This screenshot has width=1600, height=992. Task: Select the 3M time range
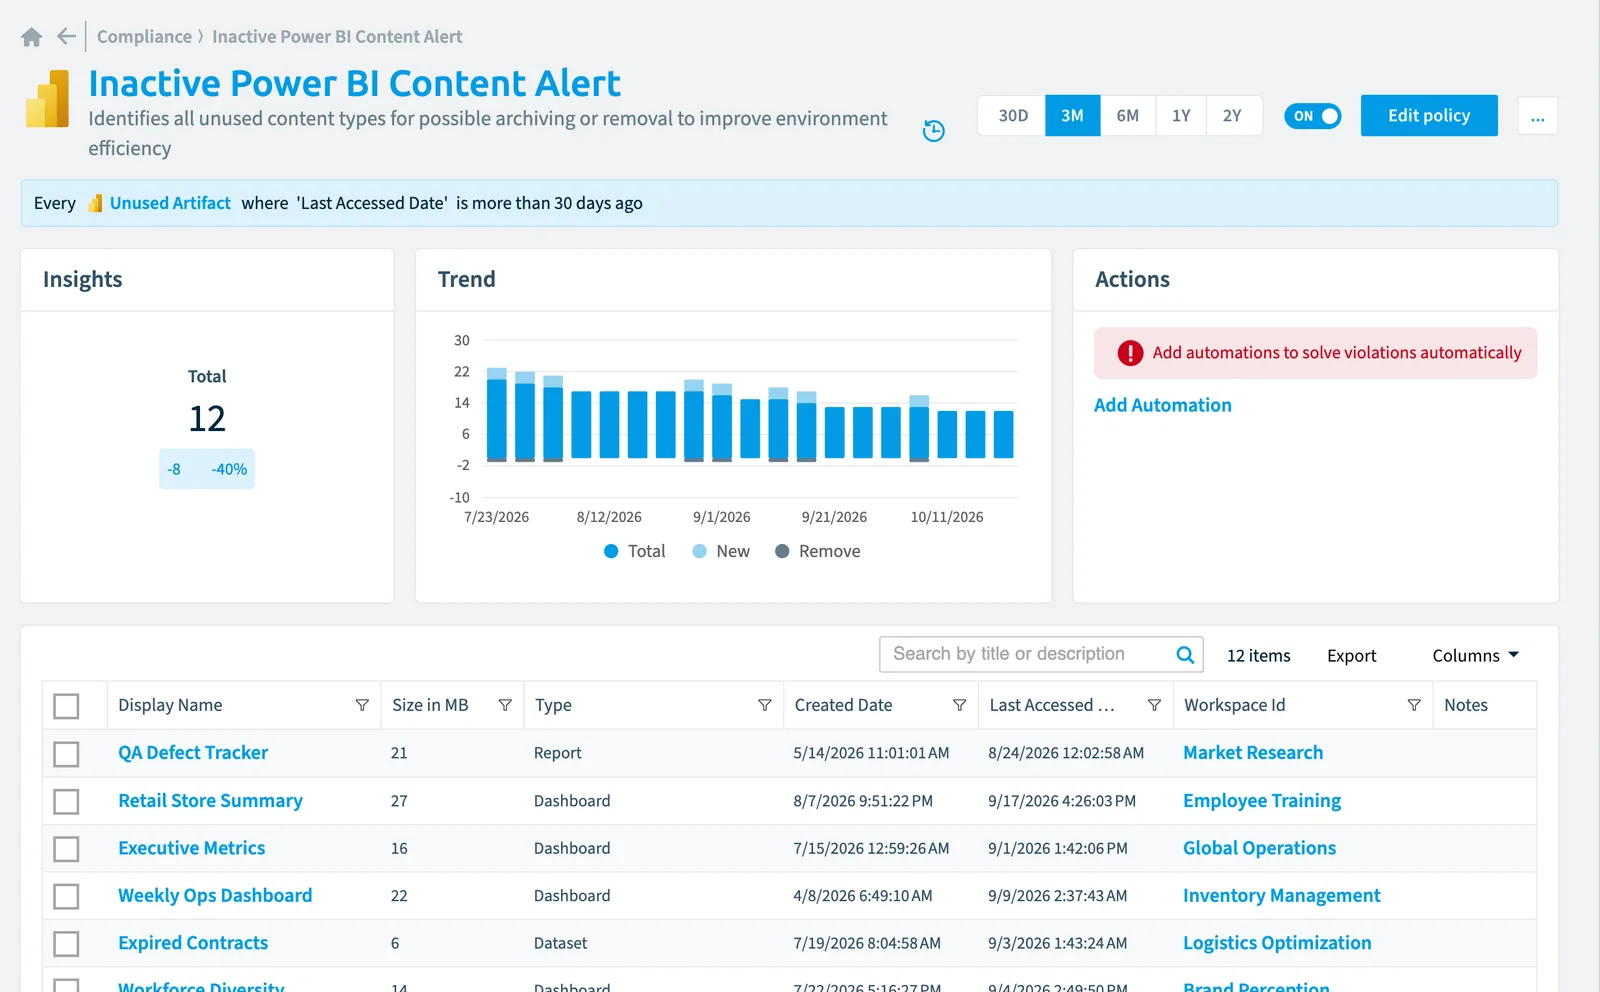tap(1073, 116)
